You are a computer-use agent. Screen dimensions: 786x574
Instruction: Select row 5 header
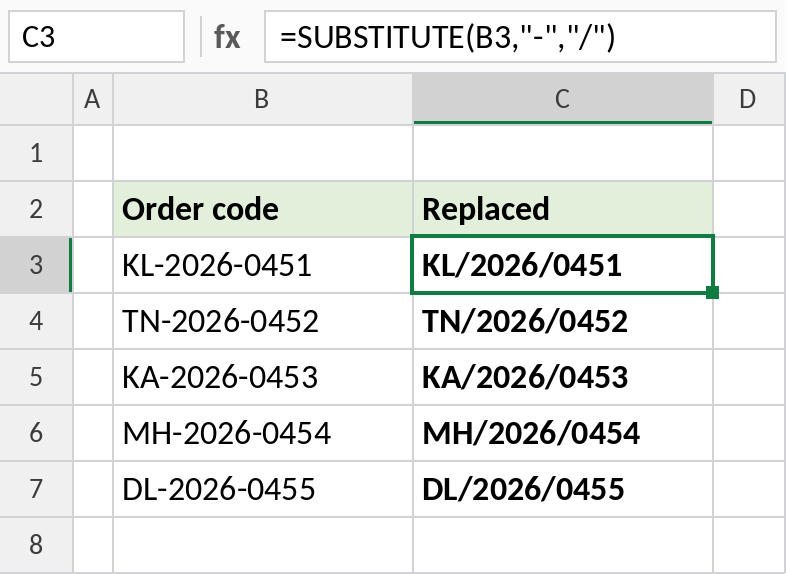coord(36,377)
